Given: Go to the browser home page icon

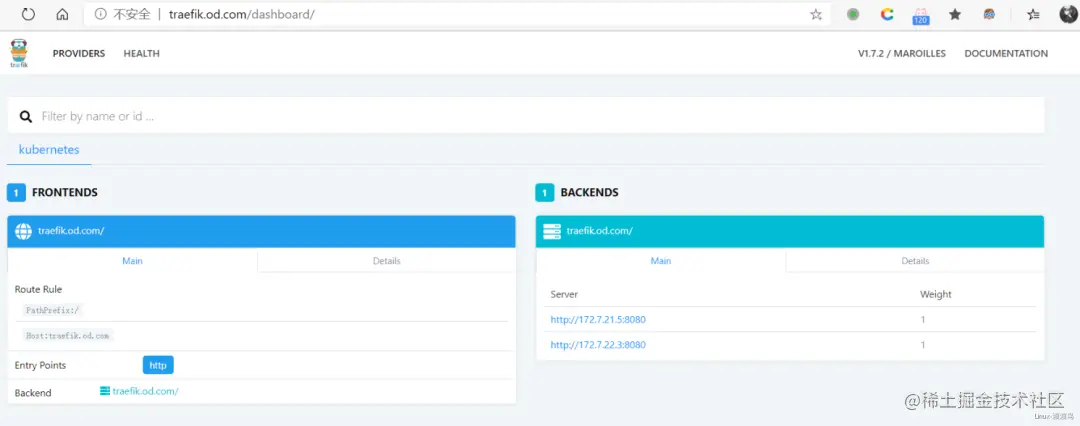Looking at the screenshot, I should [x=62, y=14].
